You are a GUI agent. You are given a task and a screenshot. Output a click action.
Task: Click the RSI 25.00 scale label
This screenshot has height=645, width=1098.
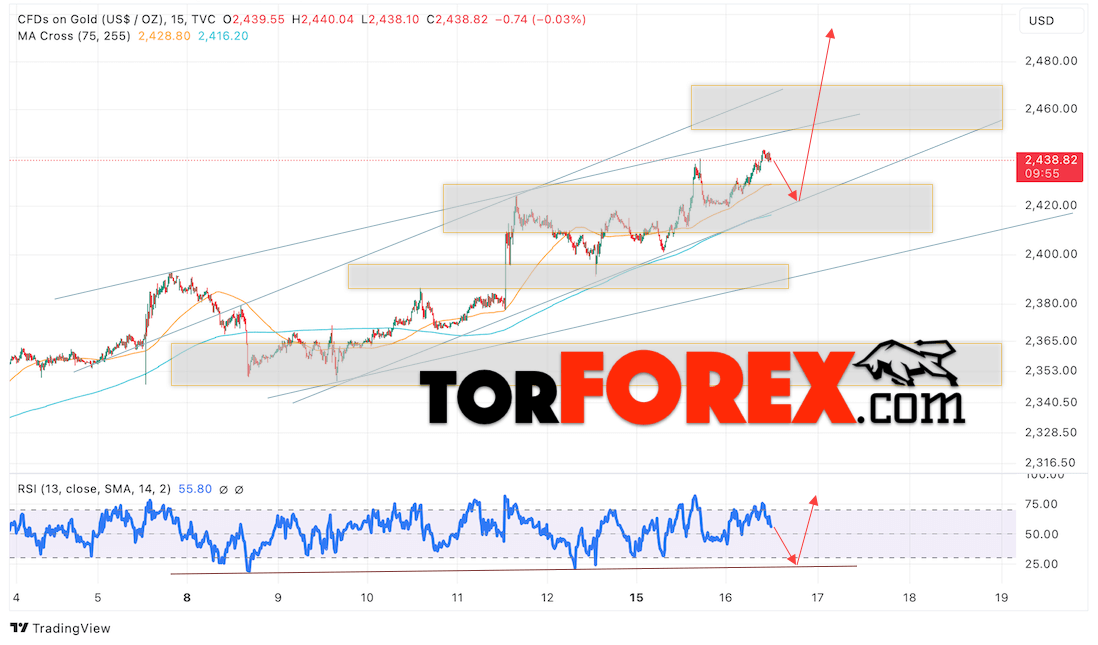point(1041,564)
